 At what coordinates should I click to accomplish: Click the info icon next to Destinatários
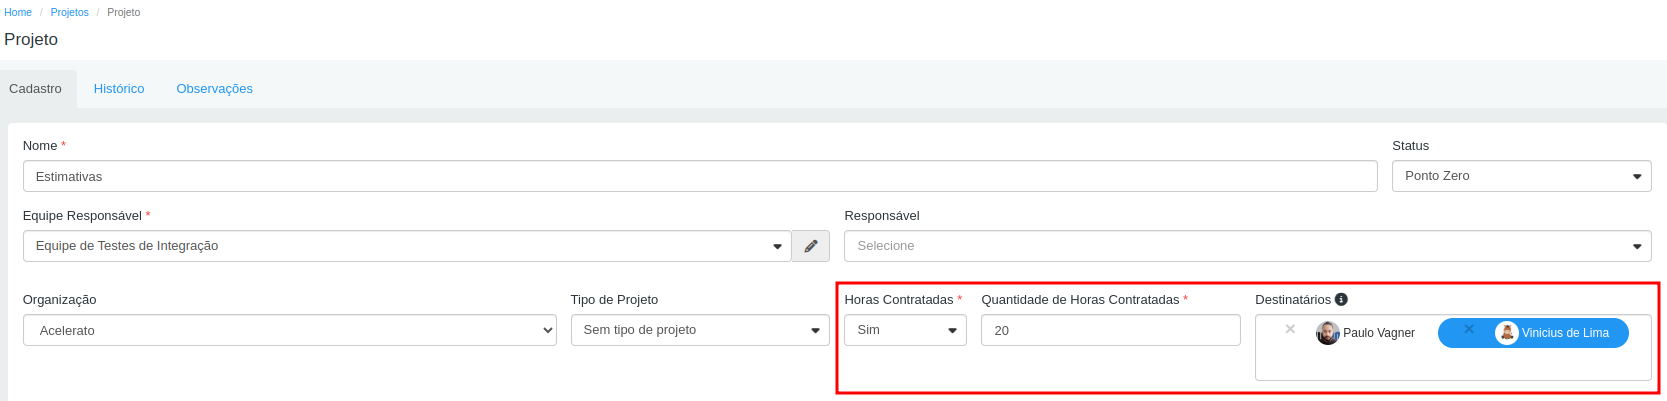point(1342,299)
